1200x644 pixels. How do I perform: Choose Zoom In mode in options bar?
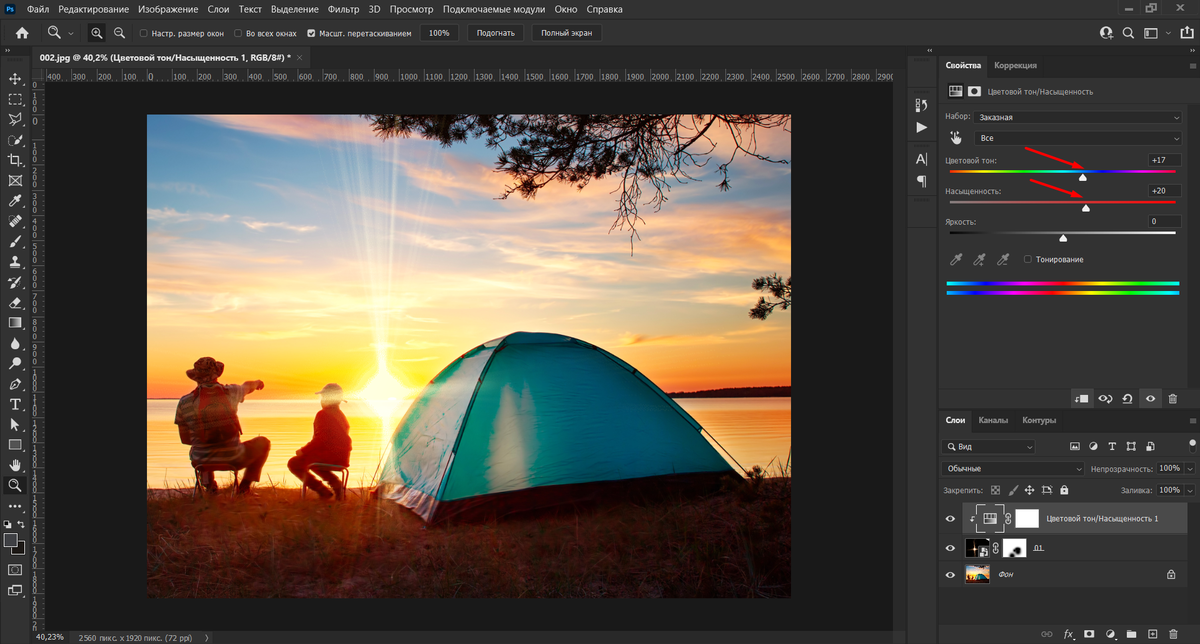[x=97, y=33]
